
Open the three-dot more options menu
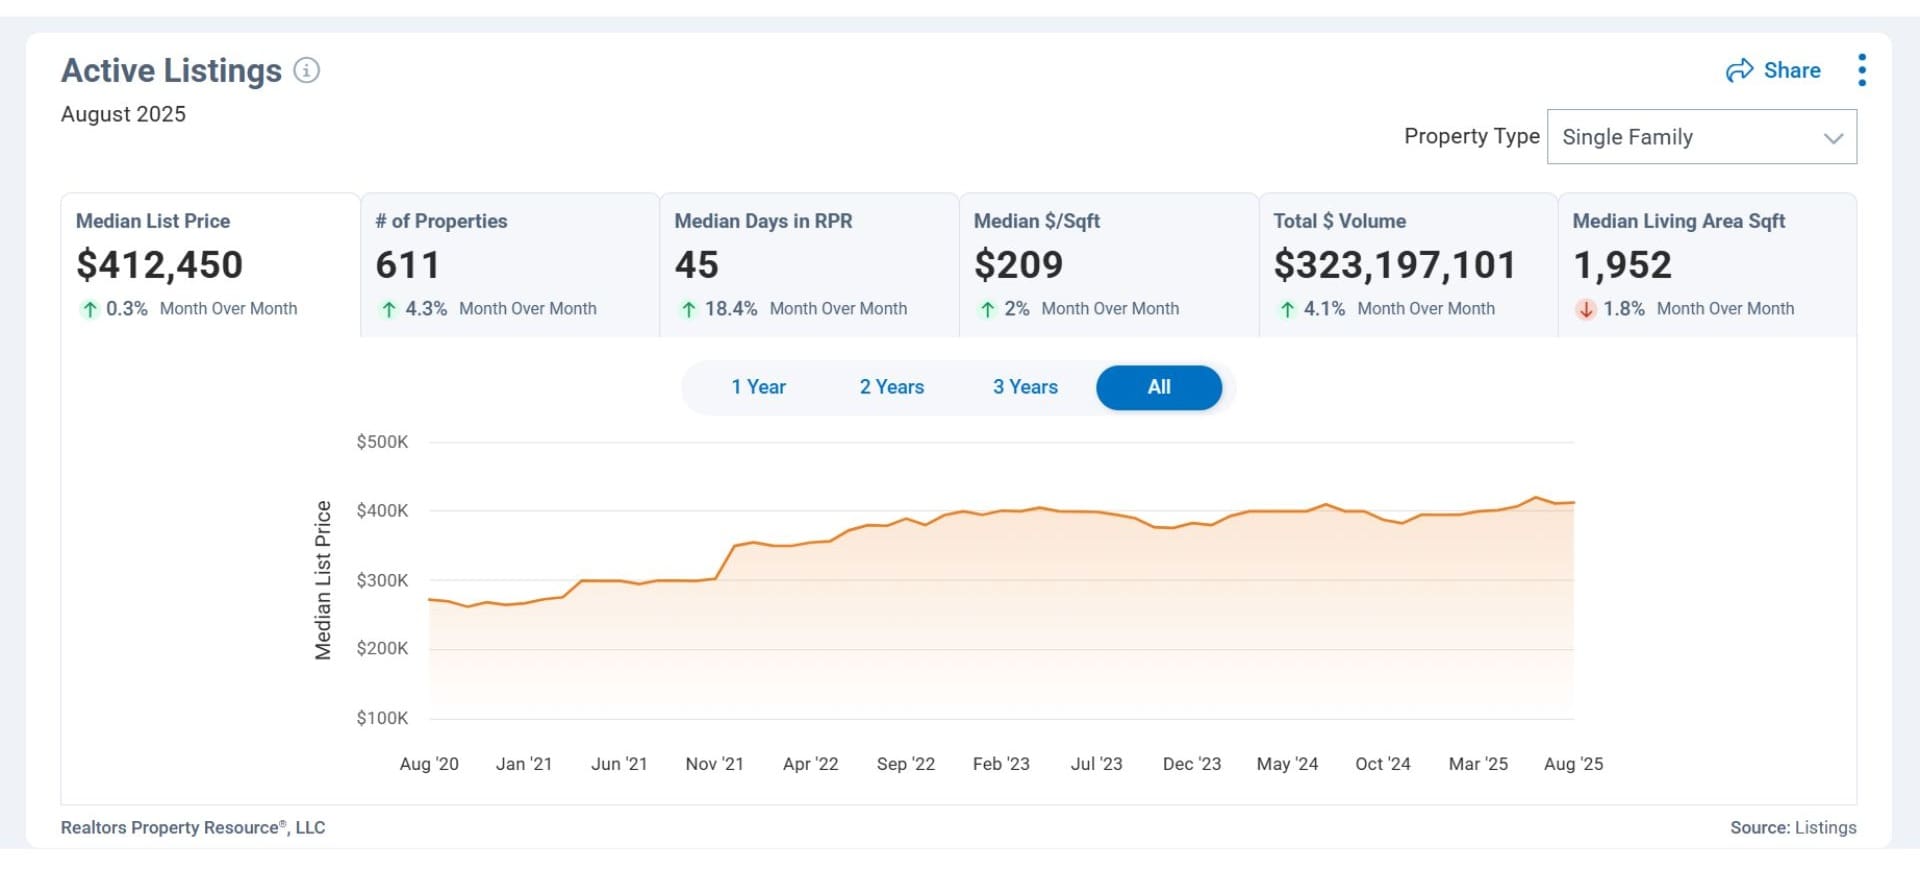coord(1861,70)
